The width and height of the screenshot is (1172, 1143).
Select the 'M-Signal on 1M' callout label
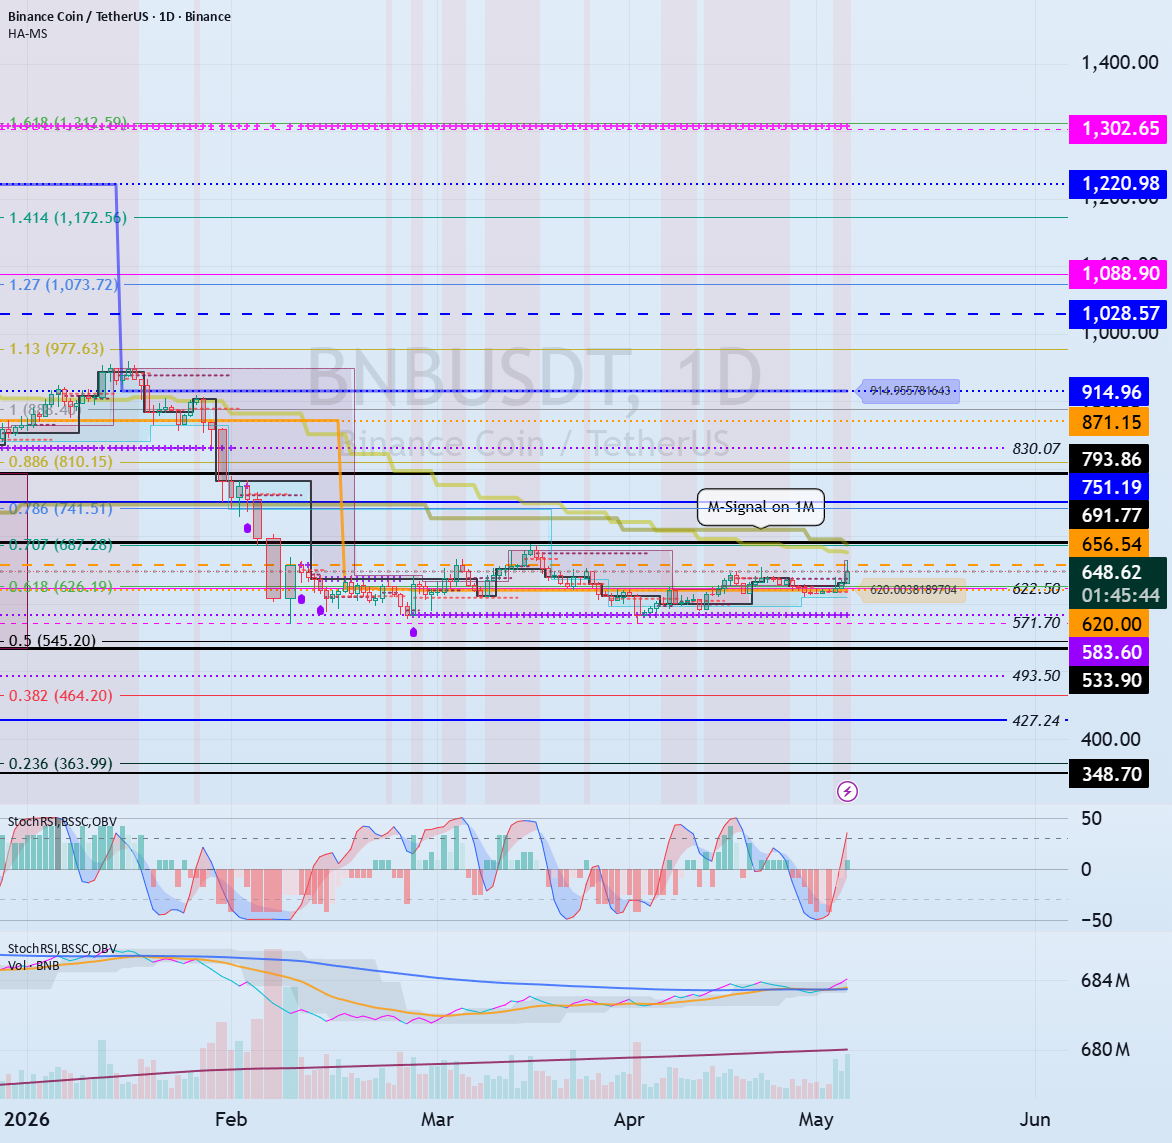761,507
